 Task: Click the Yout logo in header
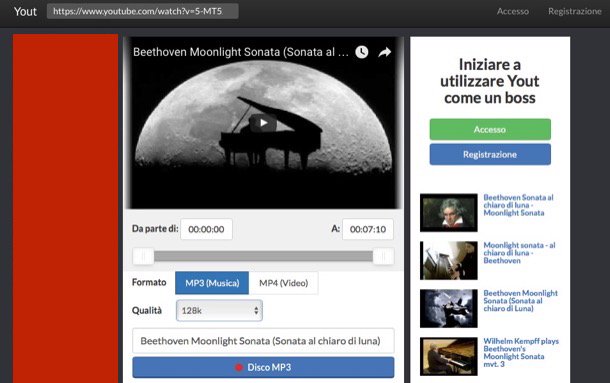point(25,11)
